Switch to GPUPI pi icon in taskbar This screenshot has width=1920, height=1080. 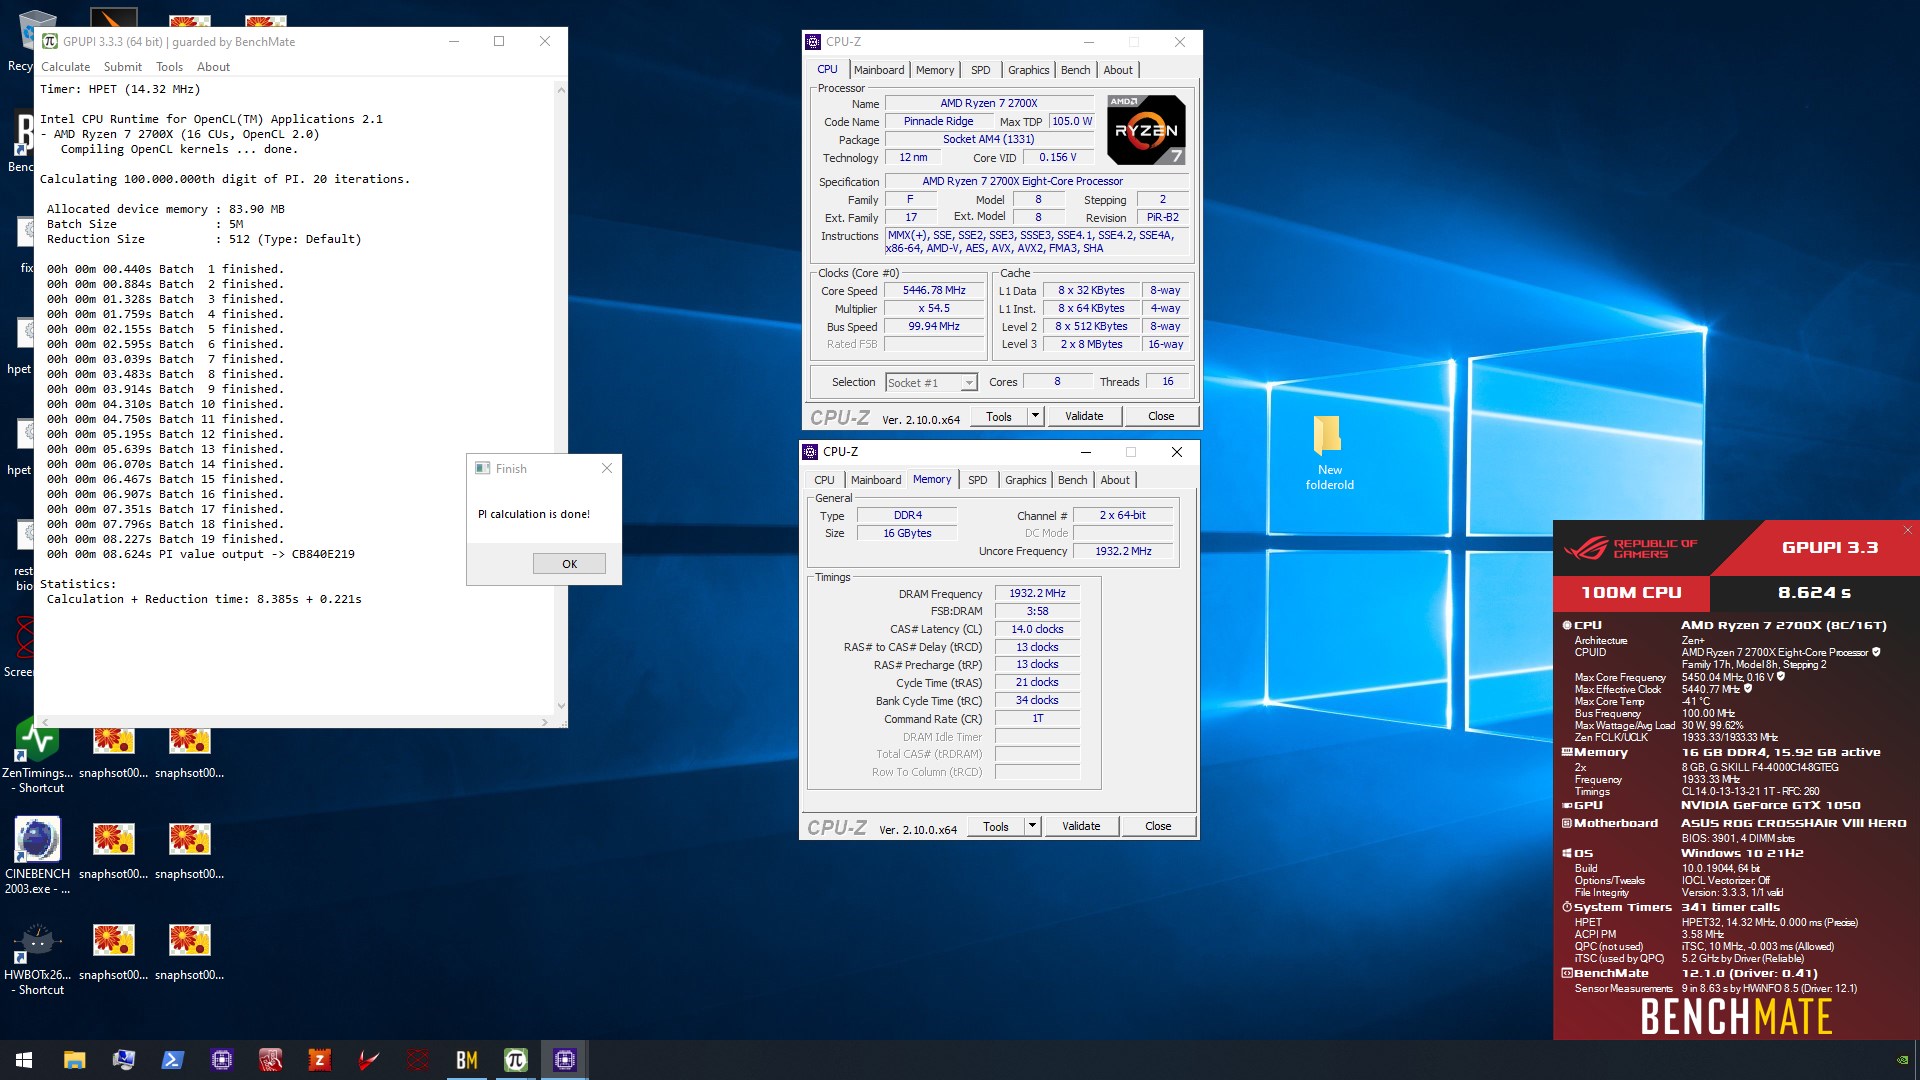515,1060
